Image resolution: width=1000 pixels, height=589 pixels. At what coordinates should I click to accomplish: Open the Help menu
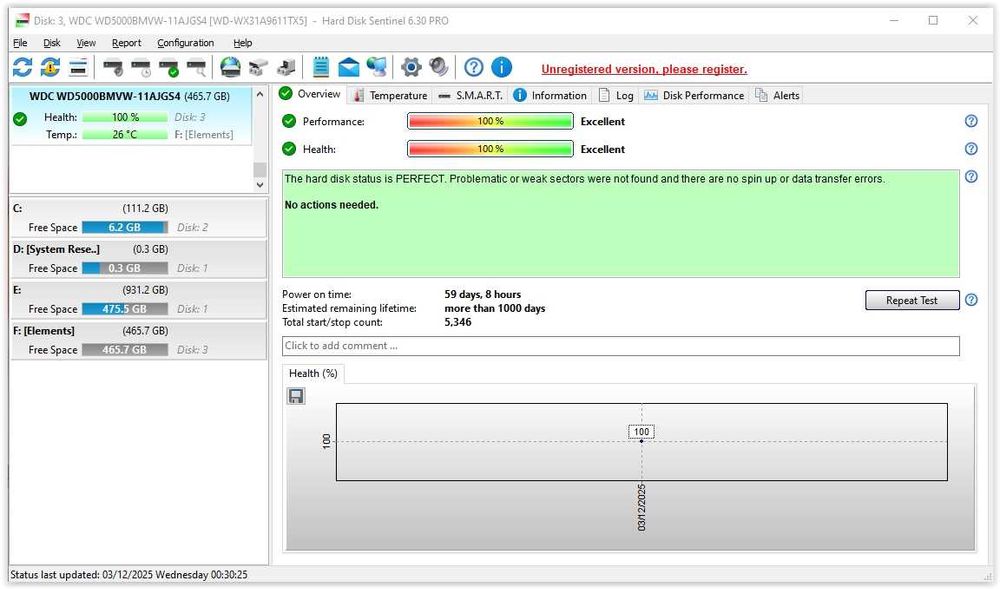pyautogui.click(x=242, y=43)
